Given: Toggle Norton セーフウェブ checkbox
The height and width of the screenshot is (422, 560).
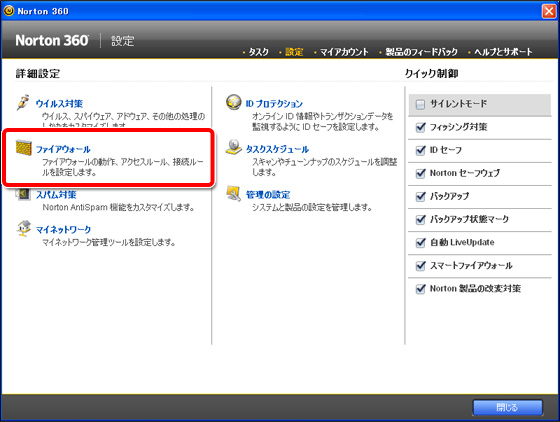Looking at the screenshot, I should [421, 173].
